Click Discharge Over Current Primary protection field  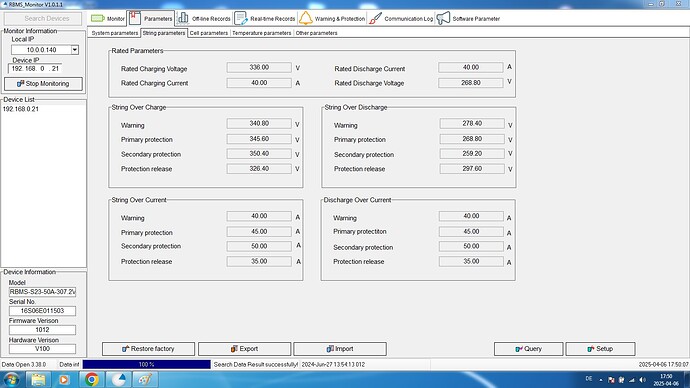(471, 231)
